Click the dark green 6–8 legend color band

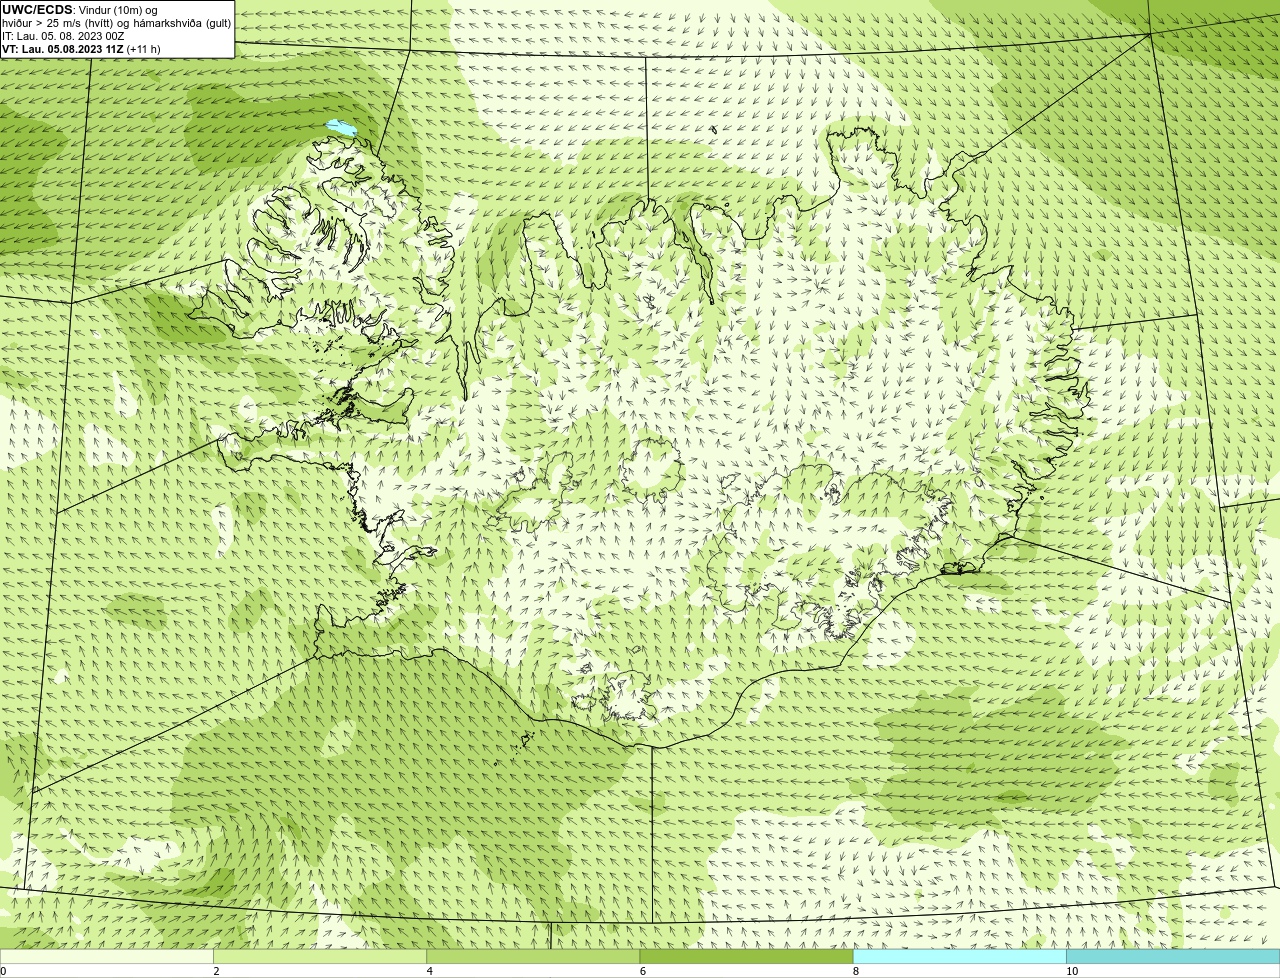tap(746, 957)
